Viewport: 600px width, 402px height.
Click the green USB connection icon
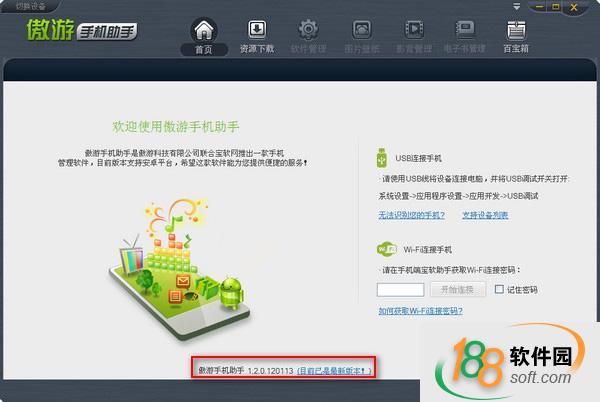pyautogui.click(x=382, y=158)
